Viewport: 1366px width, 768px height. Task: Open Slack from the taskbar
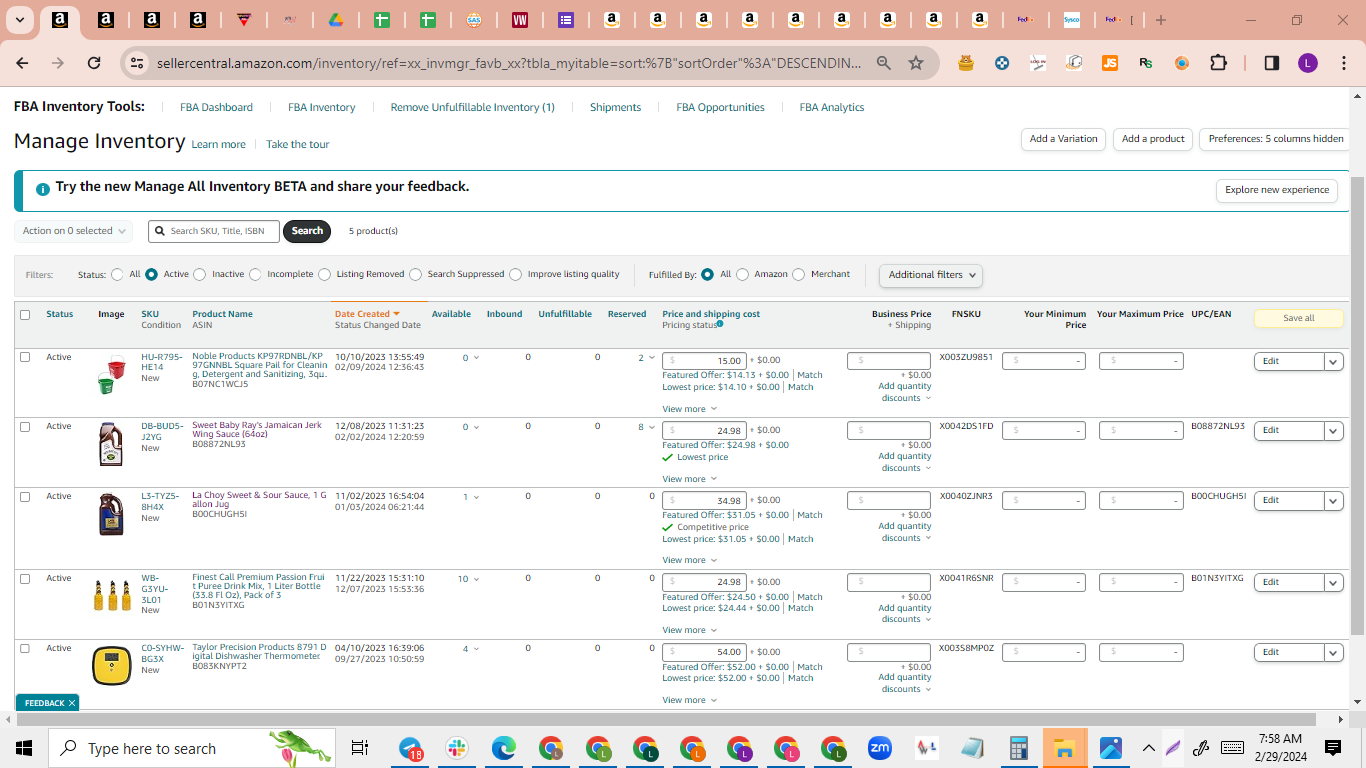pos(457,748)
